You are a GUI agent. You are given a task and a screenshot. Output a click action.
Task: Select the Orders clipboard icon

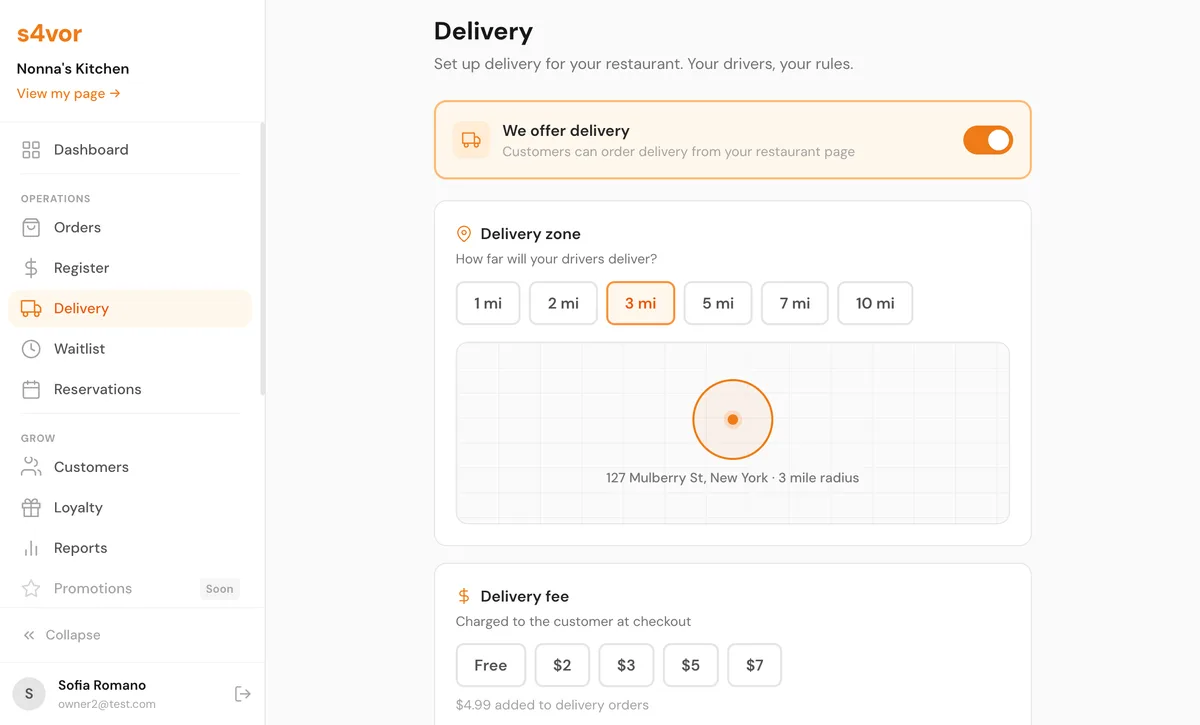31,227
